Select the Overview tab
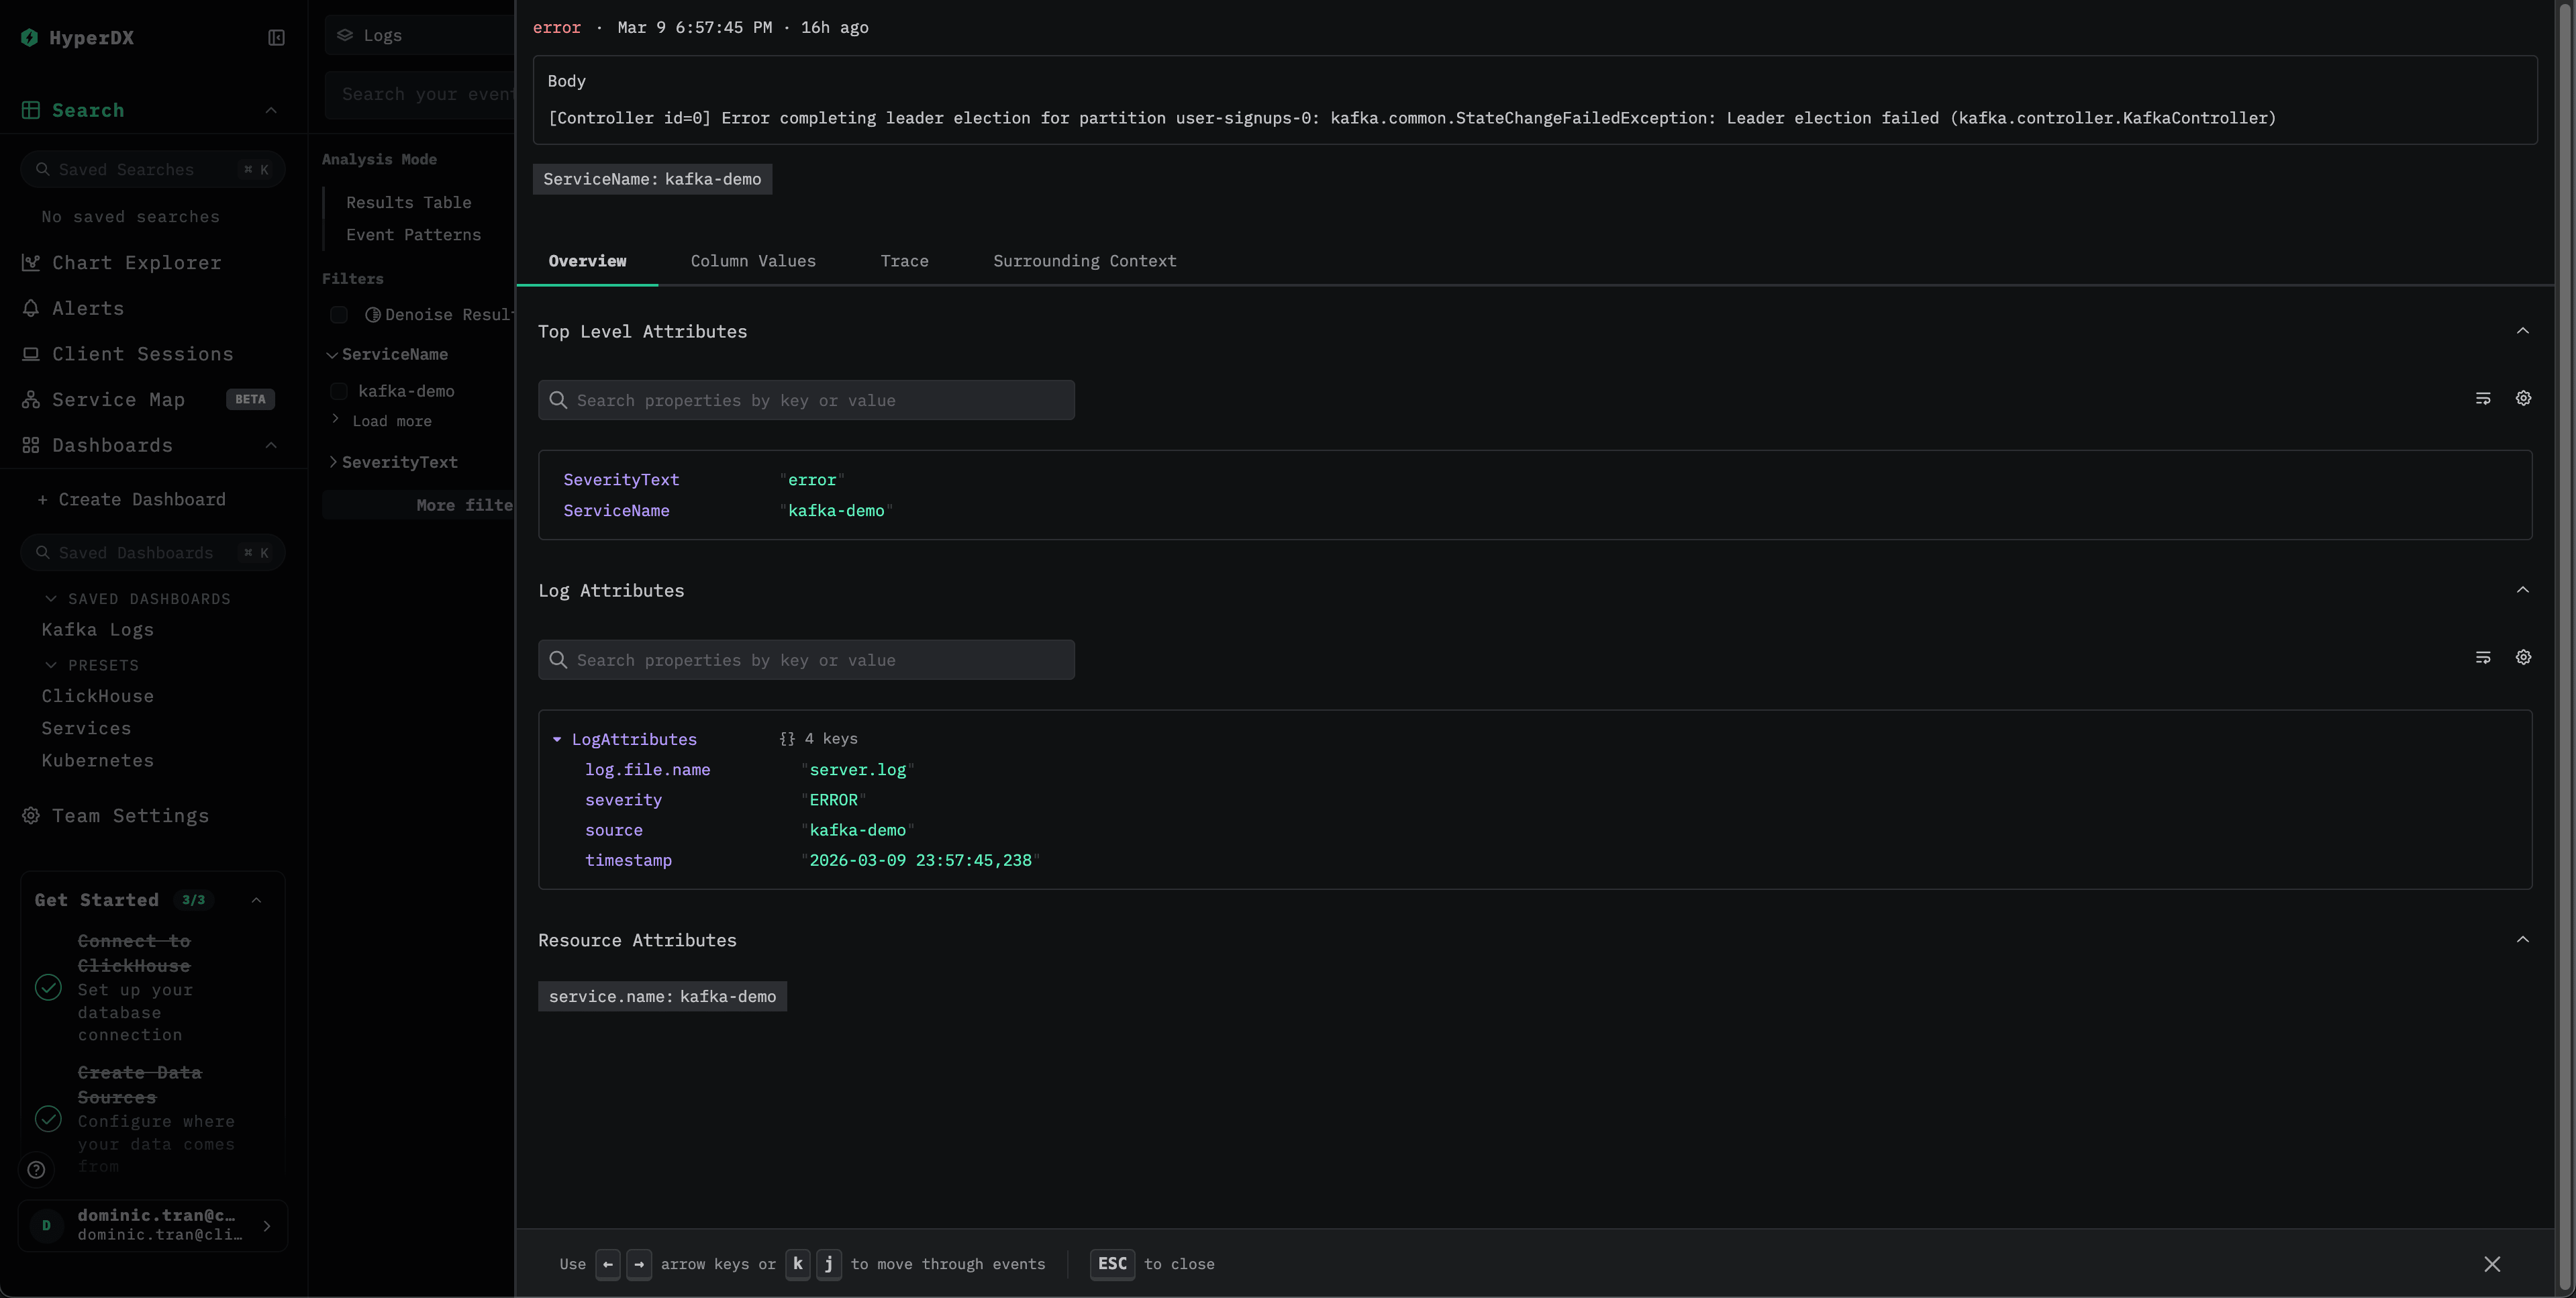Image resolution: width=2576 pixels, height=1298 pixels. click(x=587, y=261)
